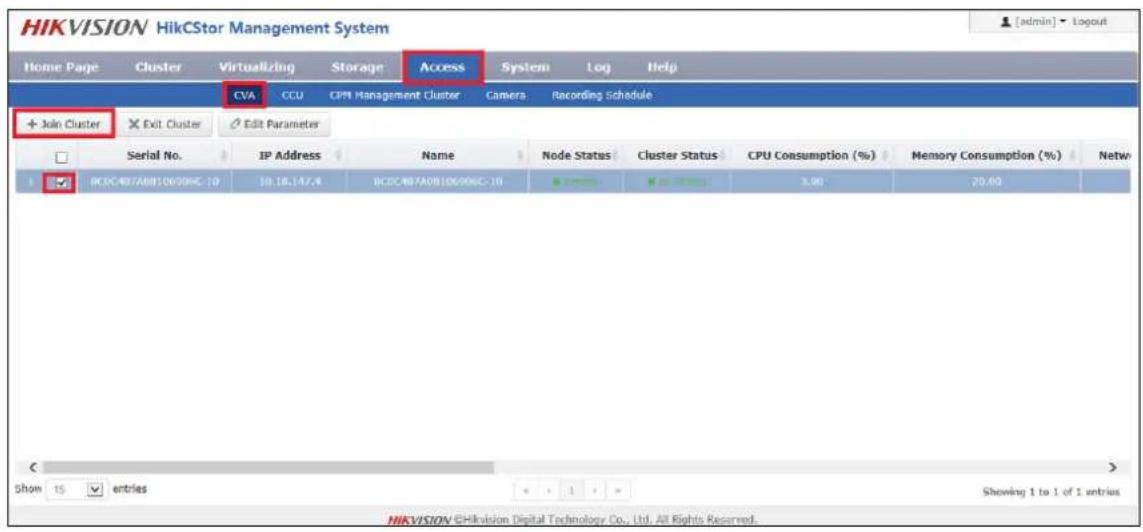This screenshot has width=1143, height=532.
Task: Click the Exit Cluster button
Action: [165, 124]
